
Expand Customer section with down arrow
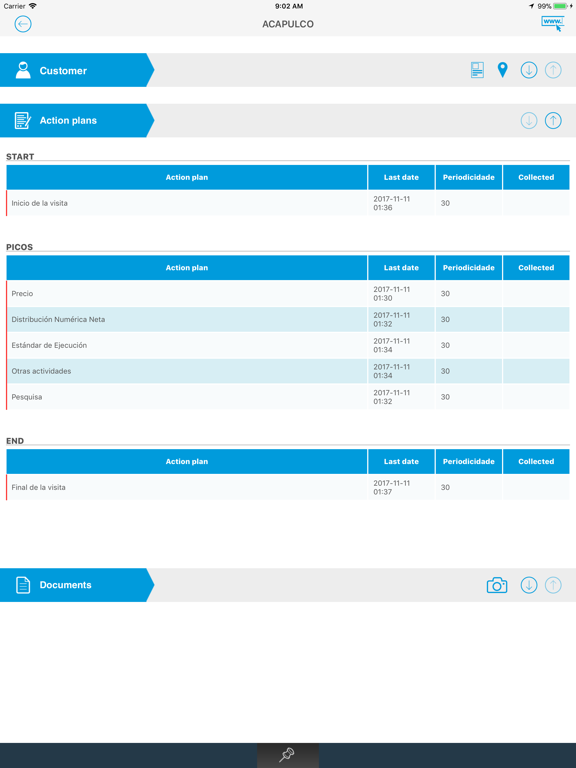pyautogui.click(x=528, y=70)
